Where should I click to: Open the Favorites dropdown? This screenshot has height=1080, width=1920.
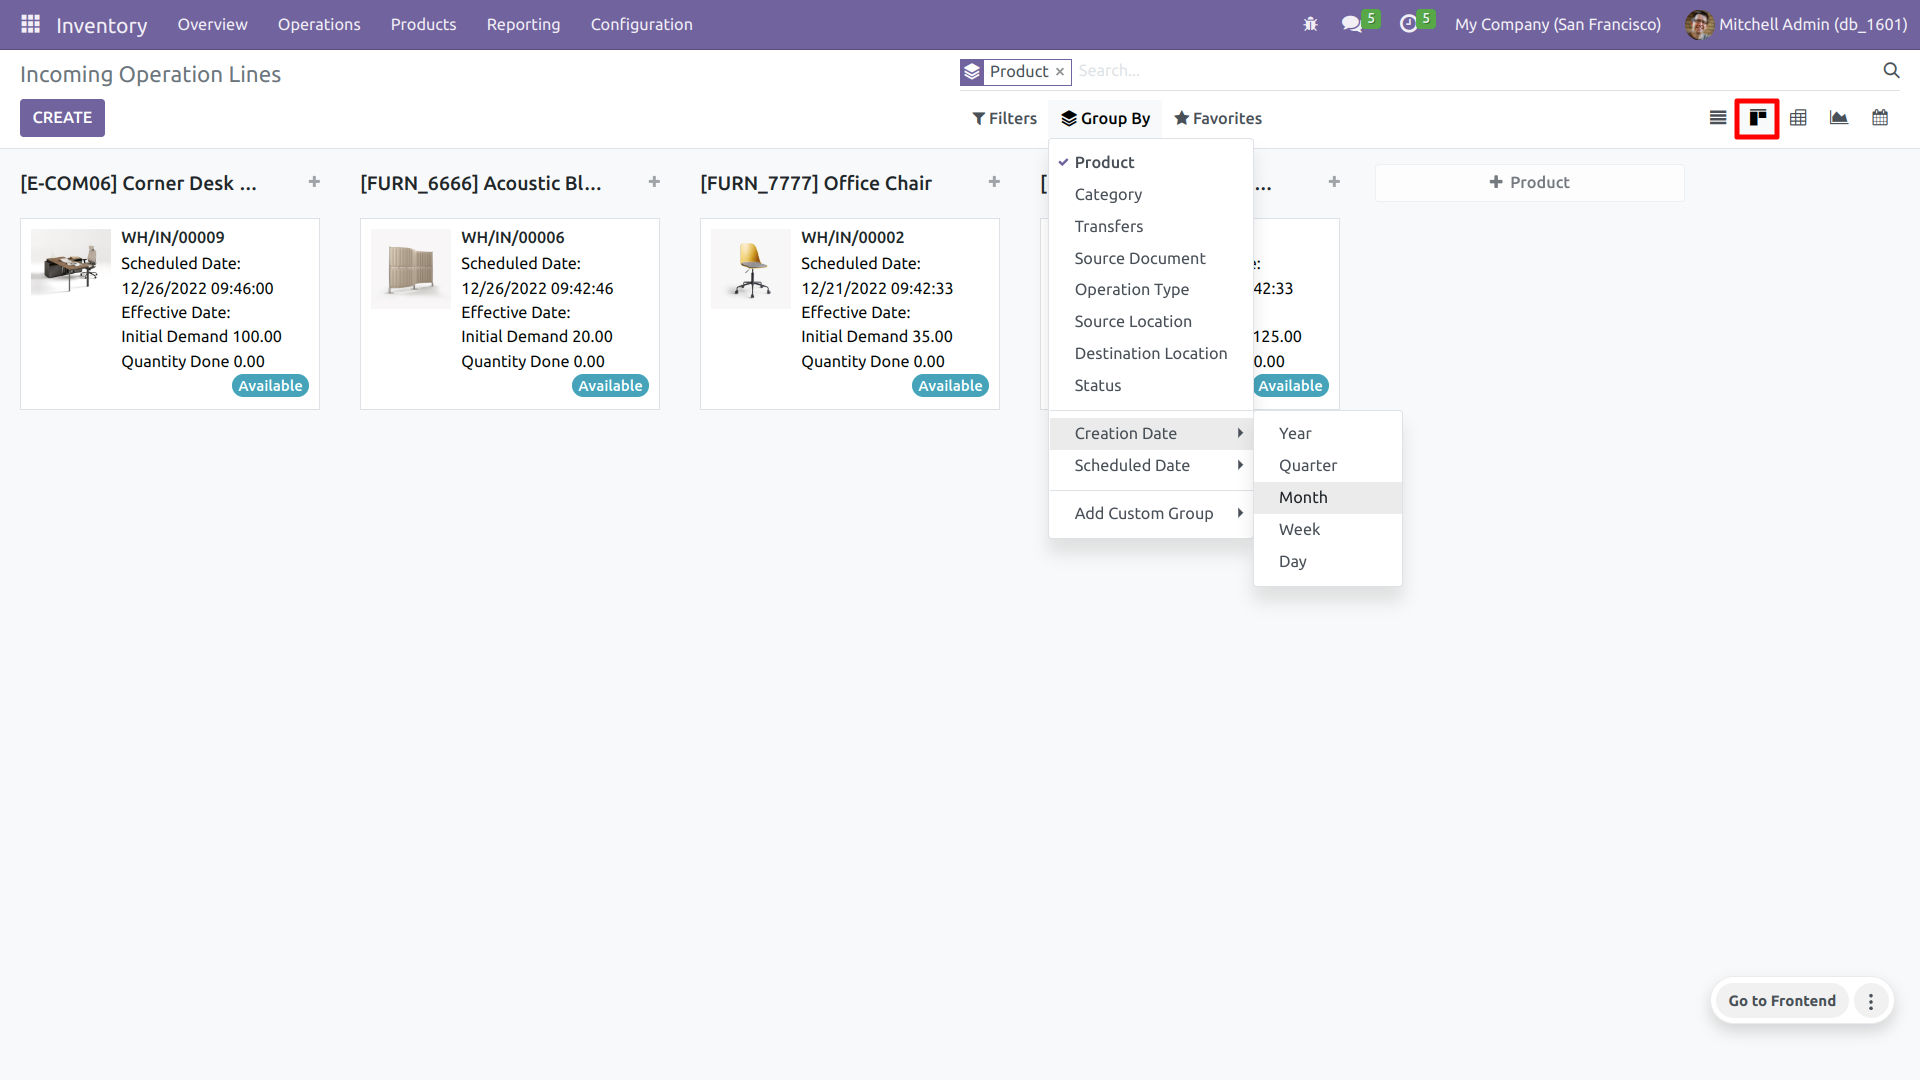point(1217,118)
